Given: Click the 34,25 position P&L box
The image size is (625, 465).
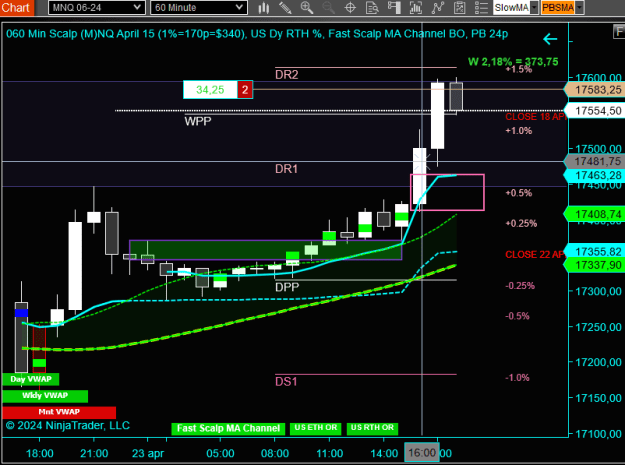Looking at the screenshot, I should click(x=210, y=90).
